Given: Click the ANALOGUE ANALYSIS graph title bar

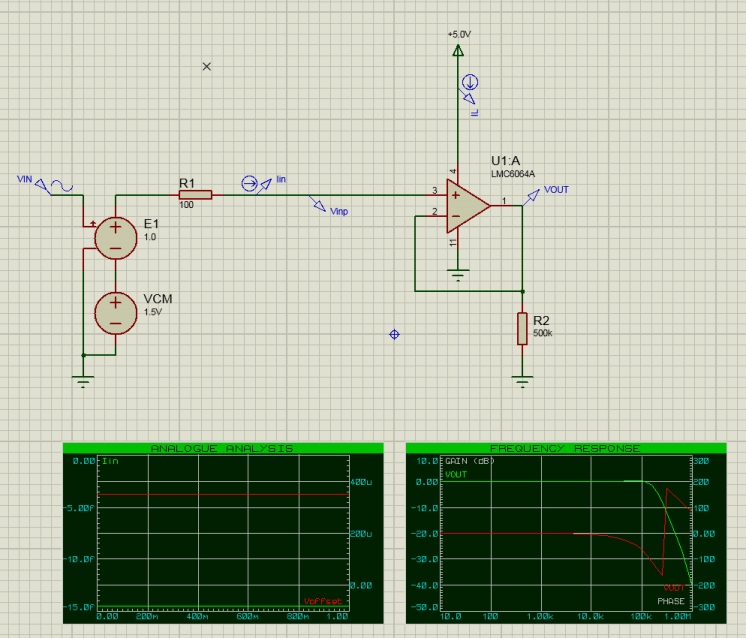Looking at the screenshot, I should coord(223,448).
